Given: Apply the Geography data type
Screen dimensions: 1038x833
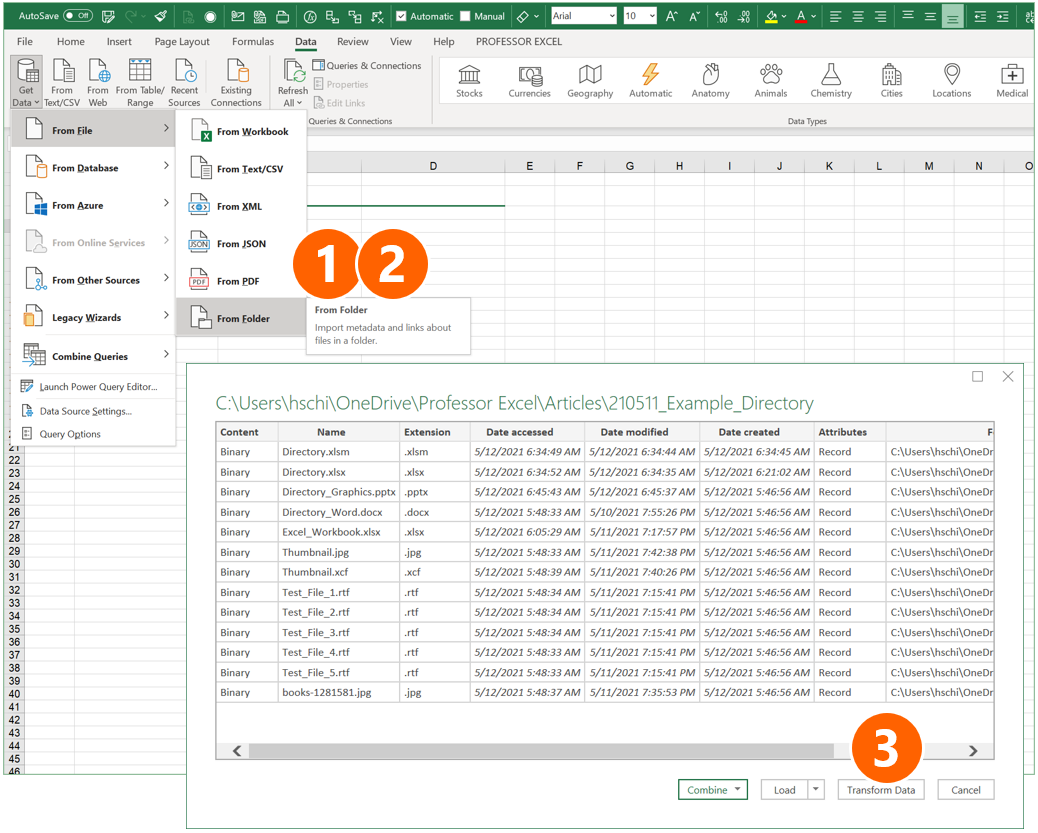Looking at the screenshot, I should point(590,80).
